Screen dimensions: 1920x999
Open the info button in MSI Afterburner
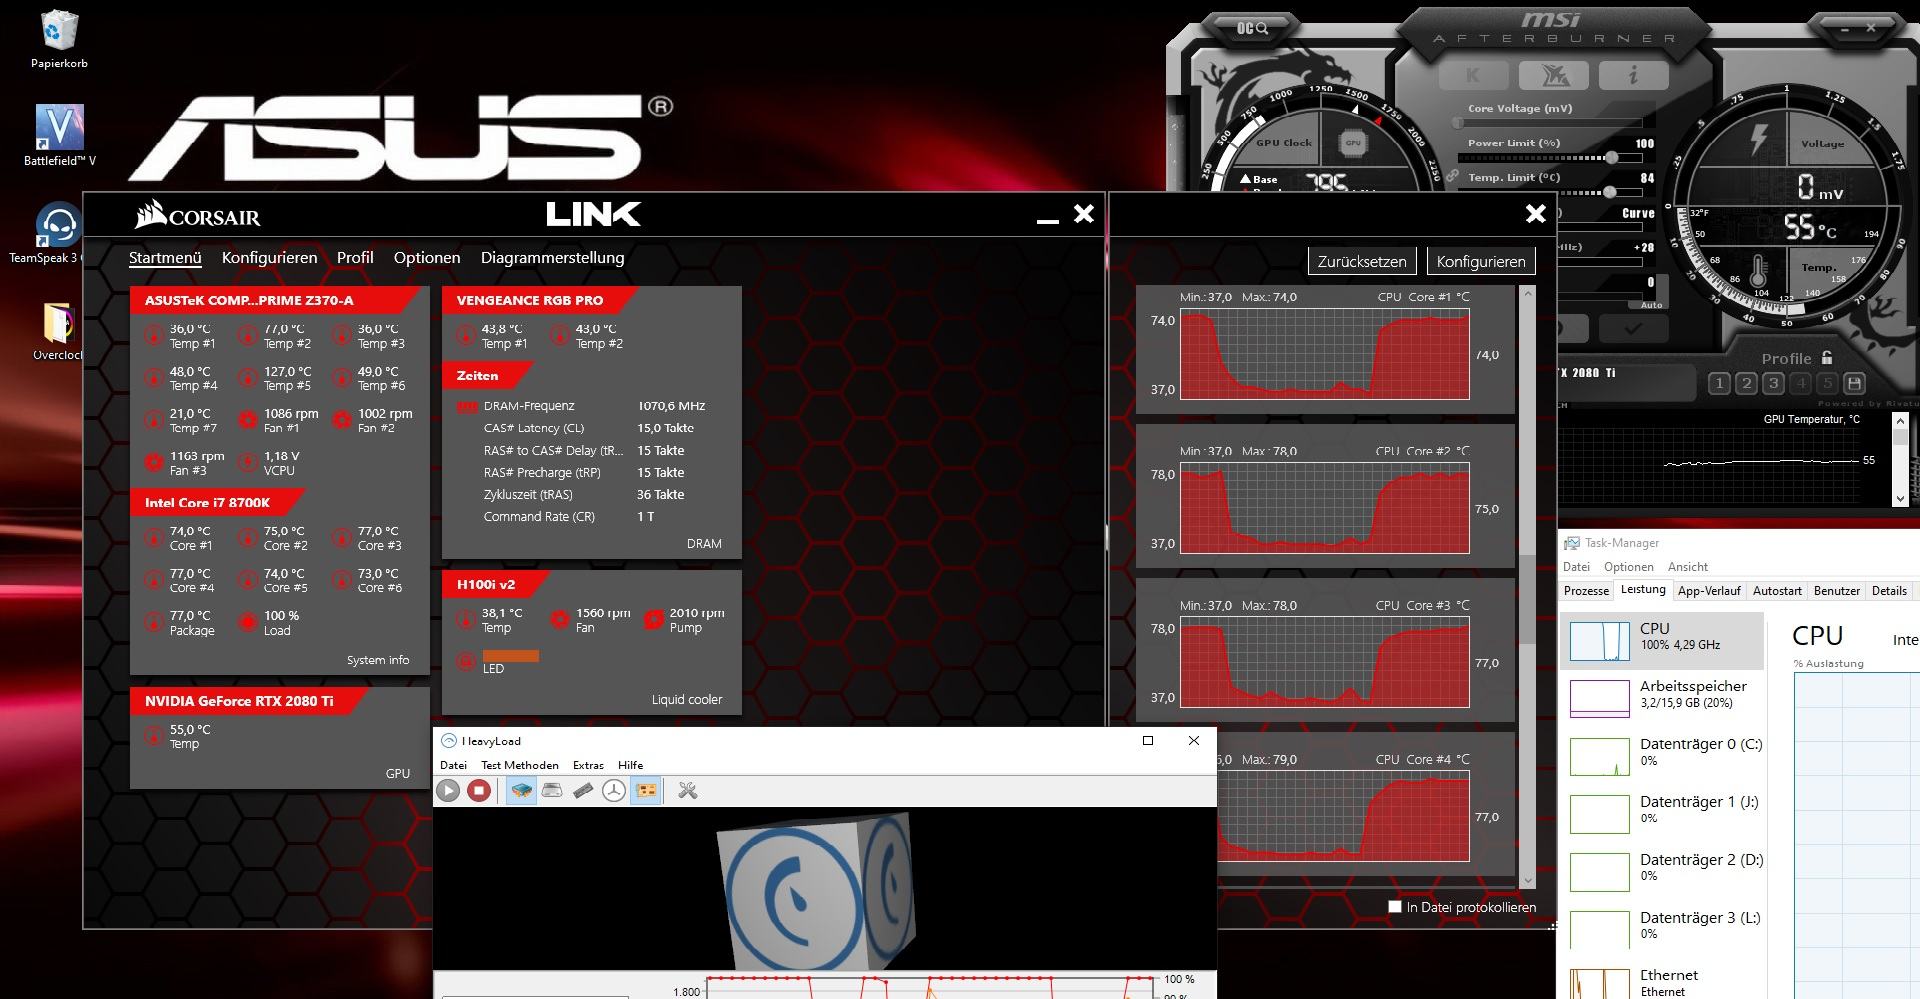tap(1633, 75)
